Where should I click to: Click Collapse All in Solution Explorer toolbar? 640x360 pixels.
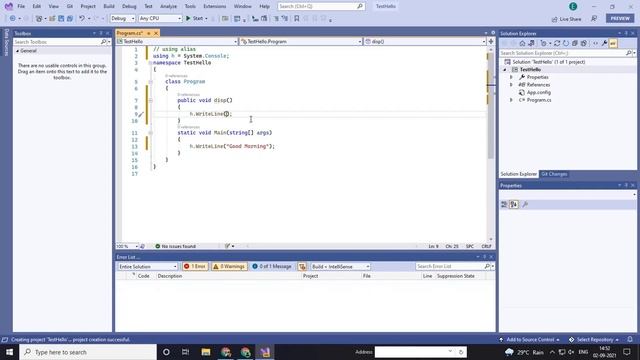575,43
